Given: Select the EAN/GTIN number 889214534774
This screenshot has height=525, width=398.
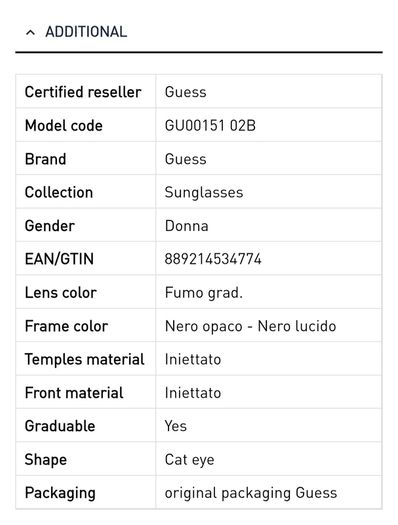Looking at the screenshot, I should pyautogui.click(x=213, y=259).
